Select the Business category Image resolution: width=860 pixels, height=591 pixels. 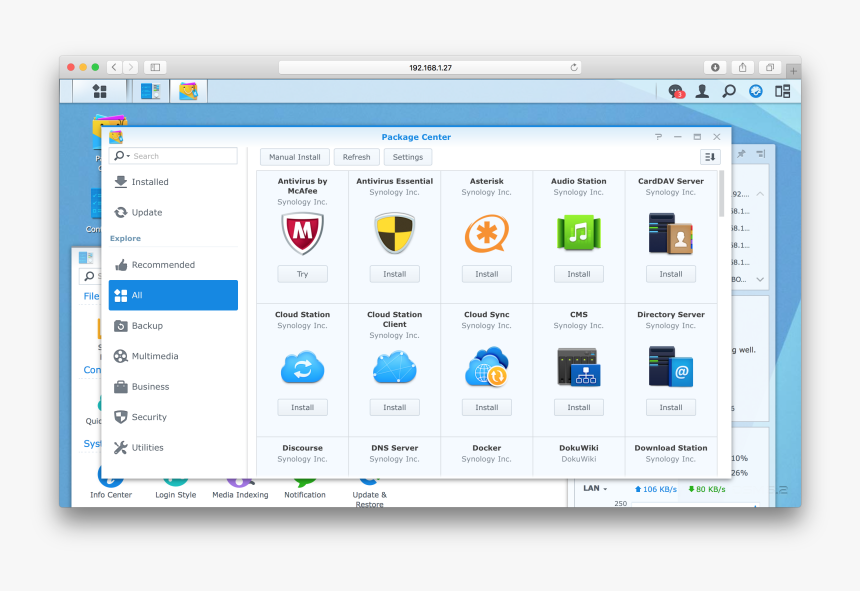[x=173, y=387]
